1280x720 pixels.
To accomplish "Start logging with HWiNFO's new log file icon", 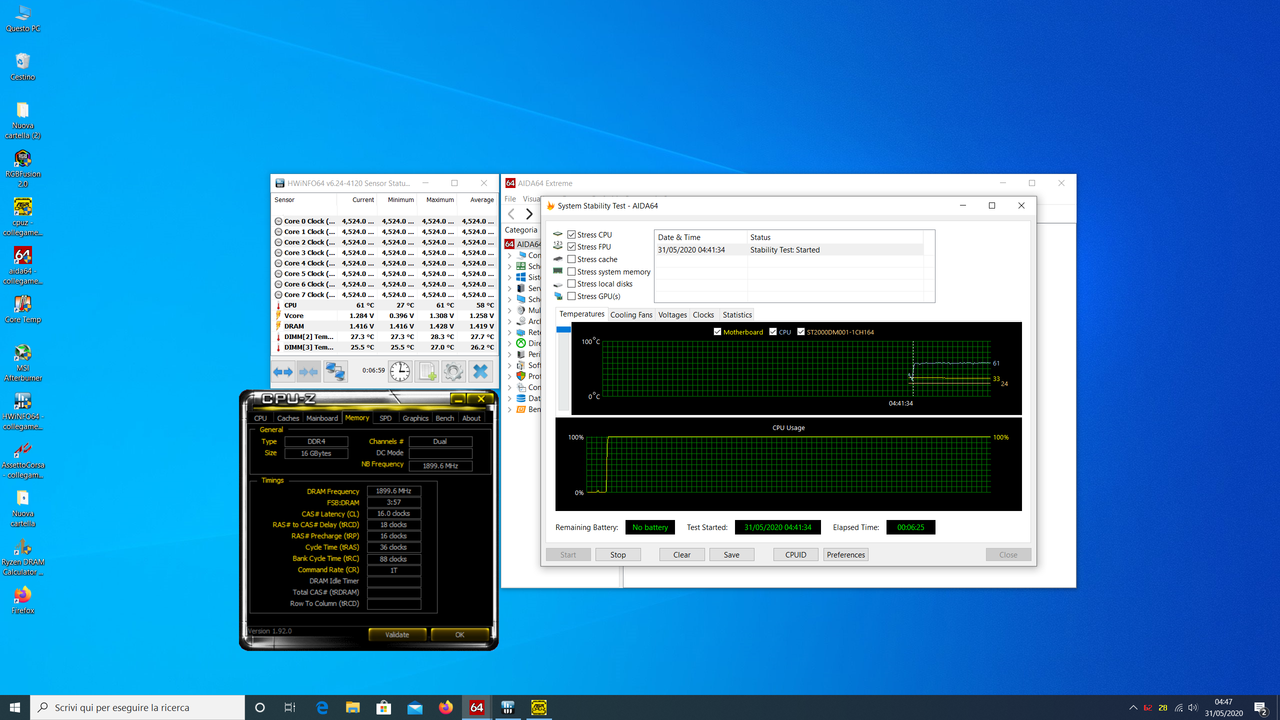I will tap(425, 371).
